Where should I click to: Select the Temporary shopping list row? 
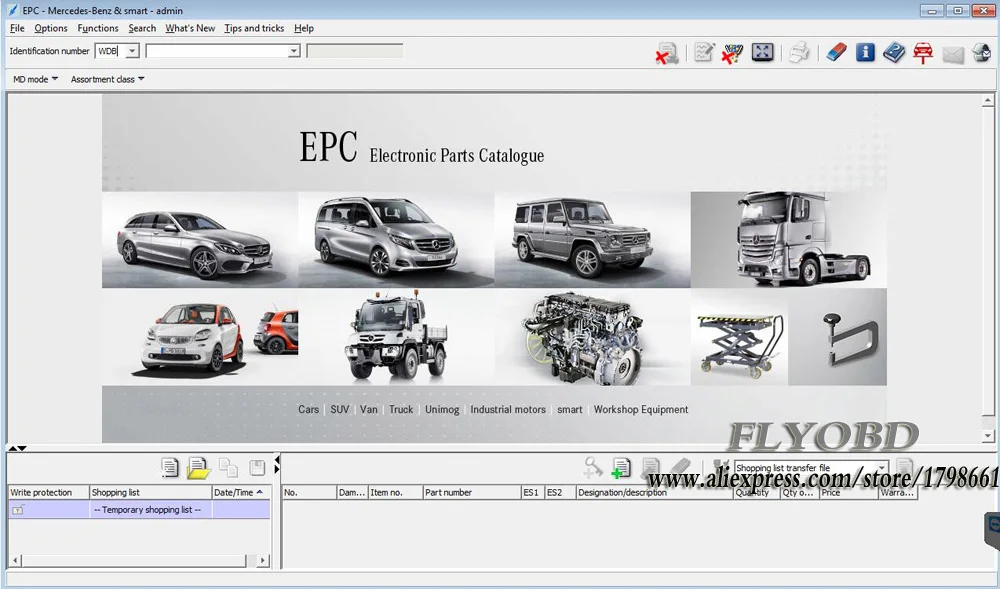tap(139, 509)
